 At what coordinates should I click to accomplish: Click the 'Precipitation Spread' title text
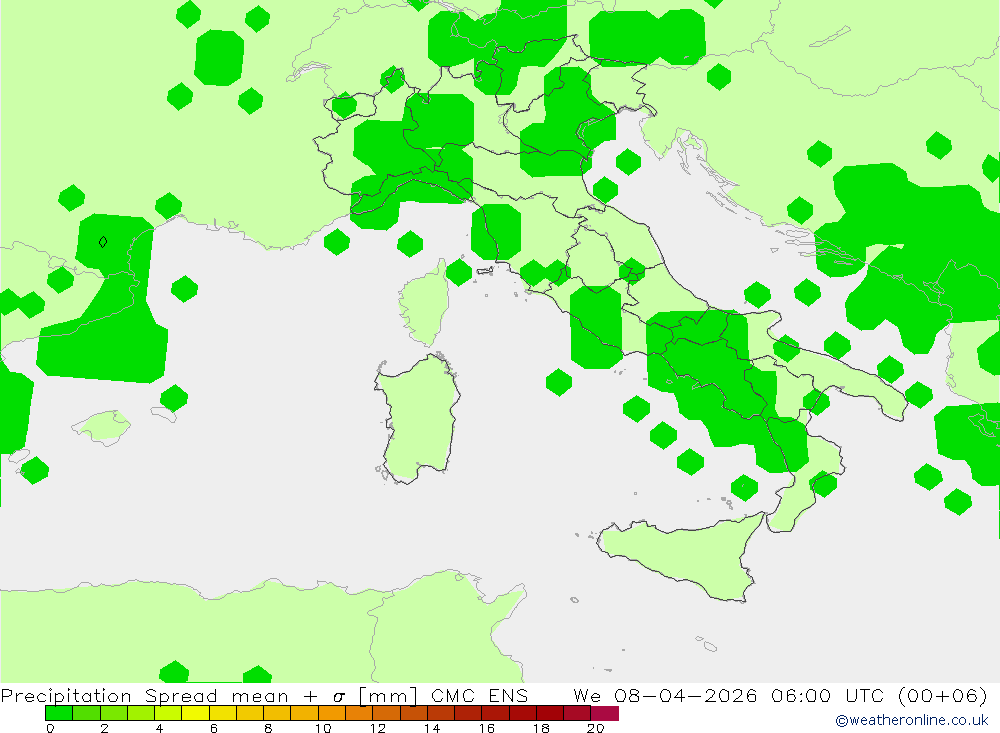pos(109,695)
